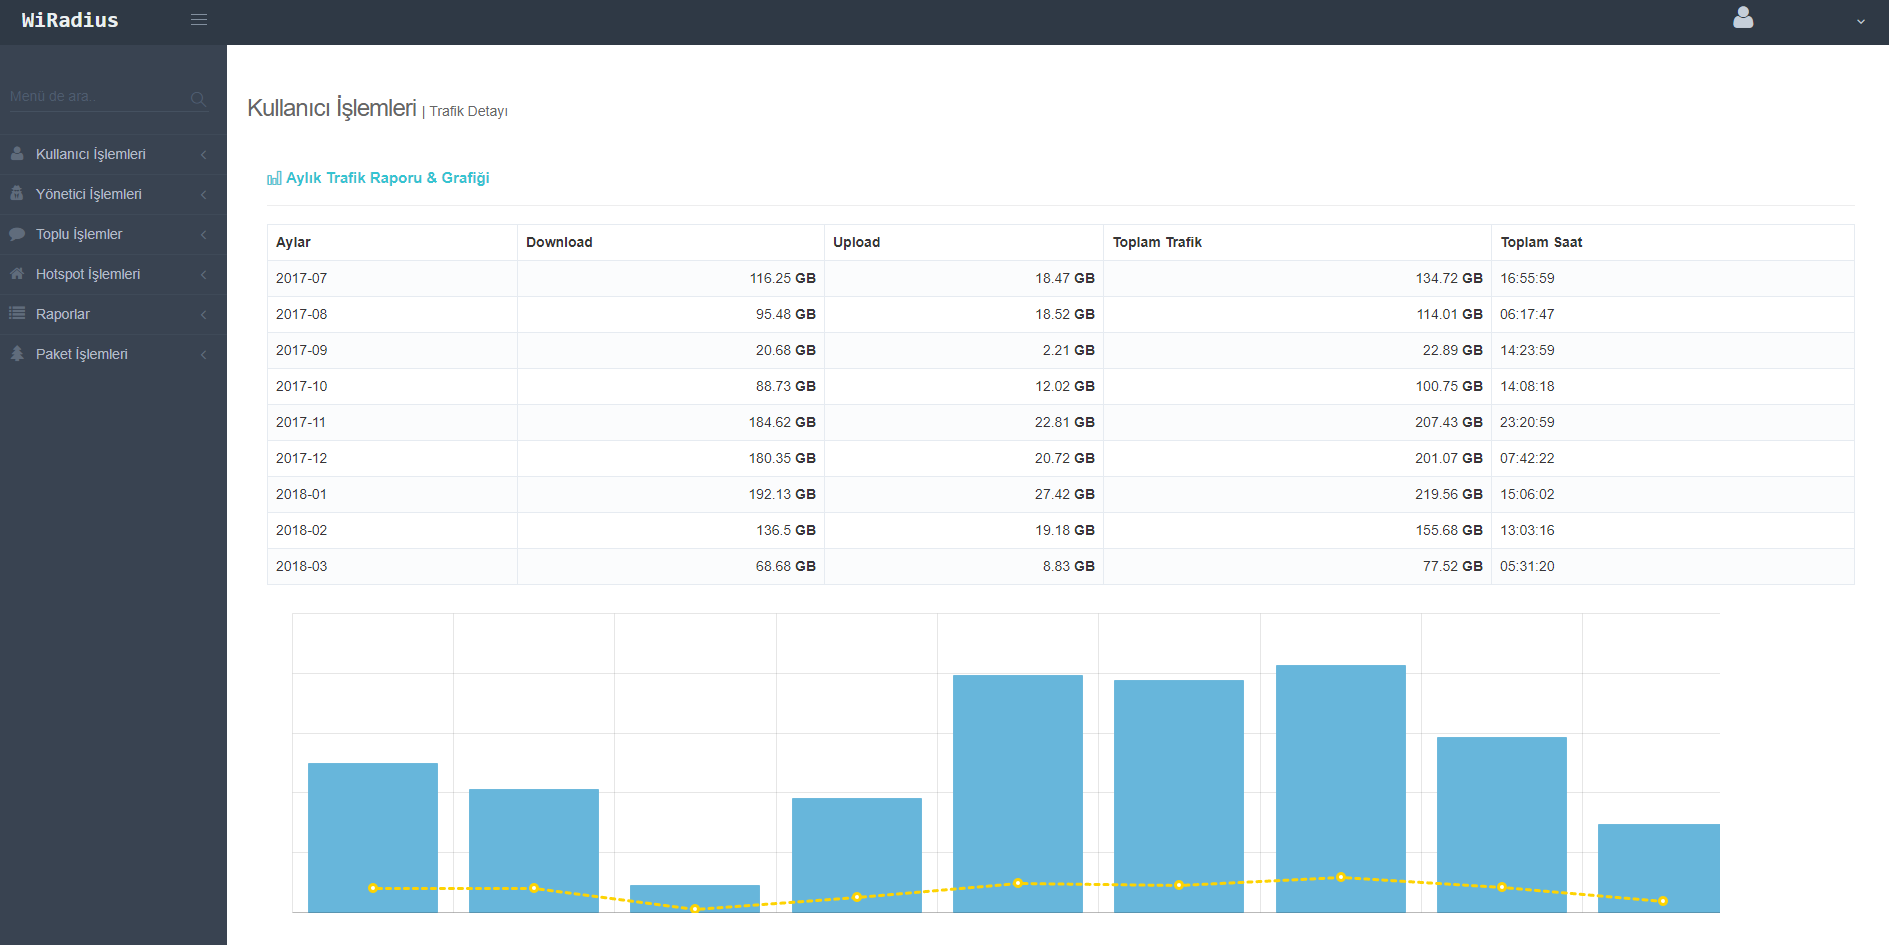Open the Toplu İşlemler menu item

pyautogui.click(x=79, y=234)
